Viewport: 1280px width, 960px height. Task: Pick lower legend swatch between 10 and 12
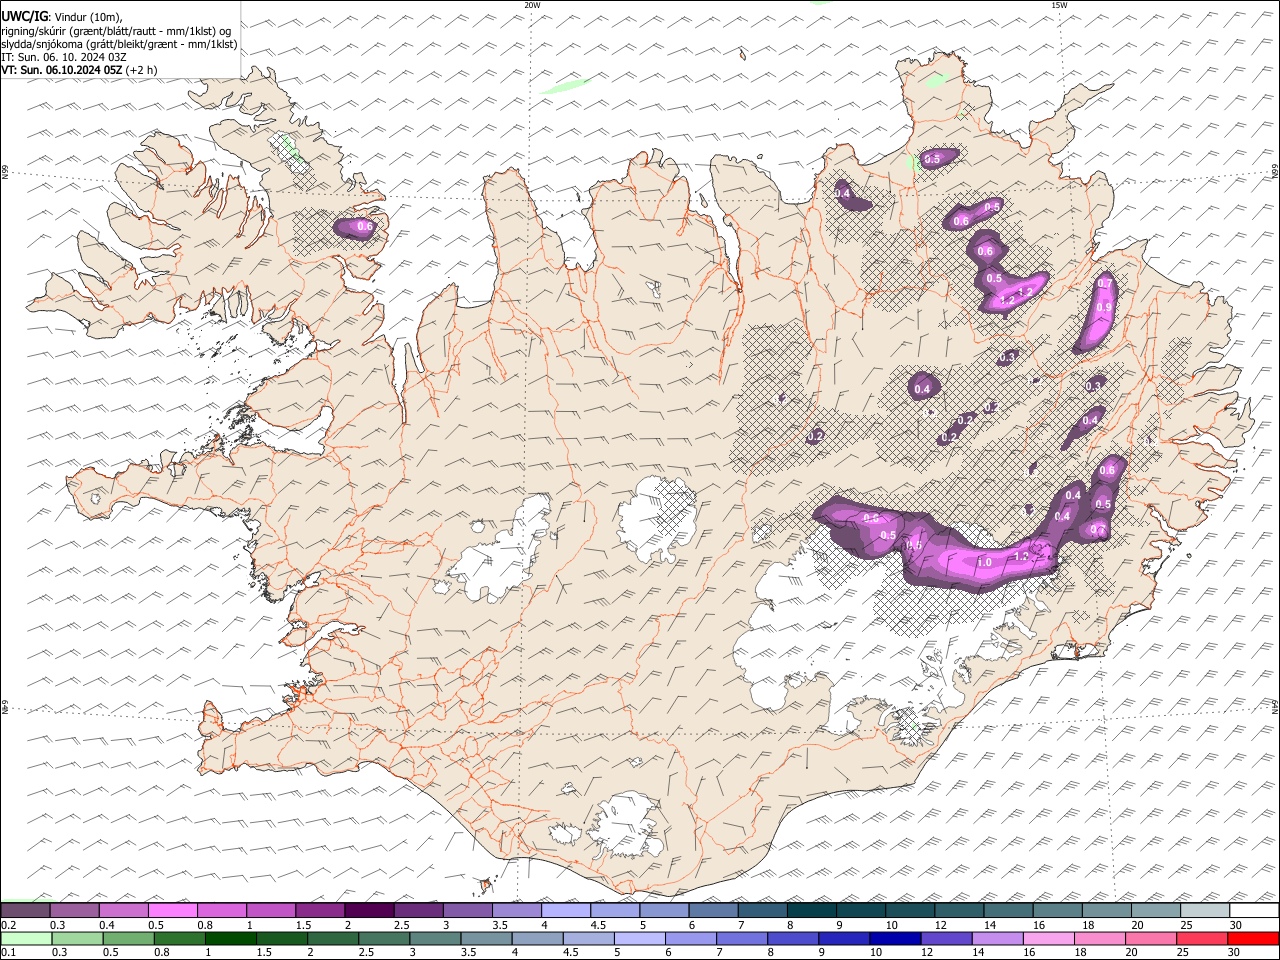896,939
